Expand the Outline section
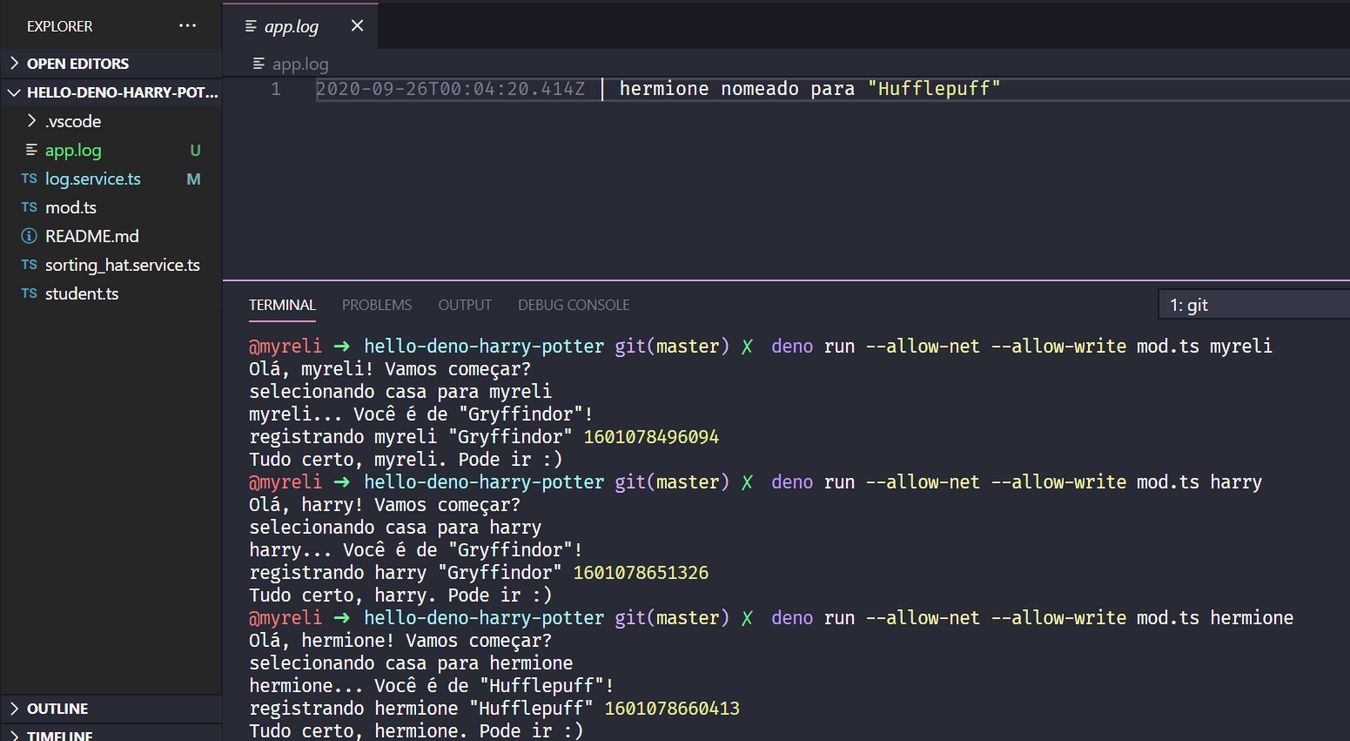The width and height of the screenshot is (1350, 741). (x=14, y=708)
